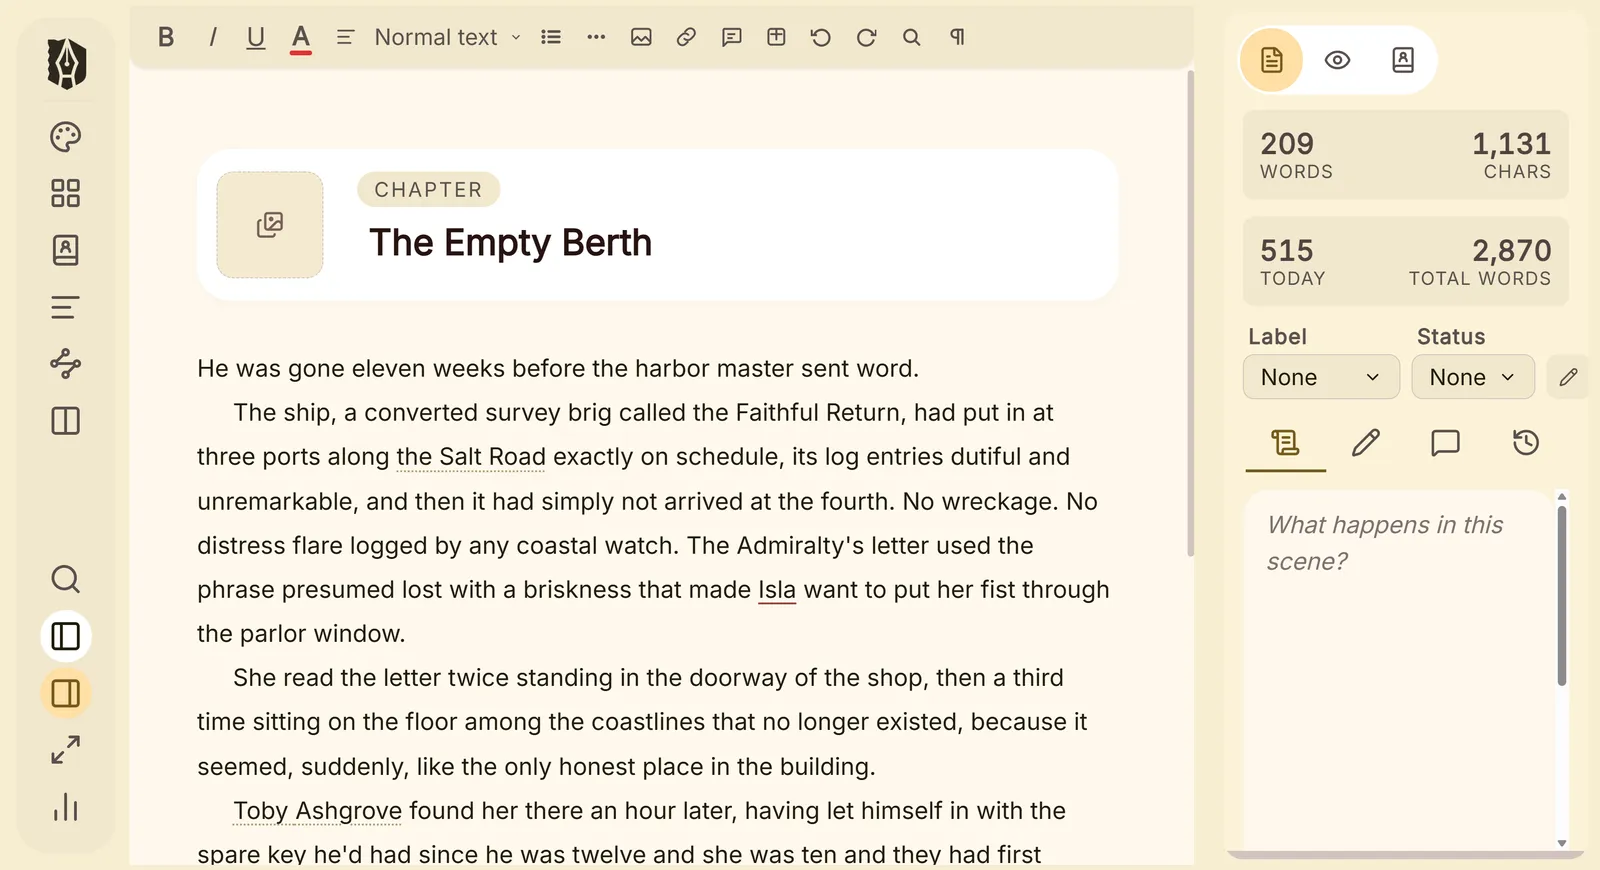Enter fullscreen focus mode
This screenshot has height=870, width=1600.
click(66, 750)
